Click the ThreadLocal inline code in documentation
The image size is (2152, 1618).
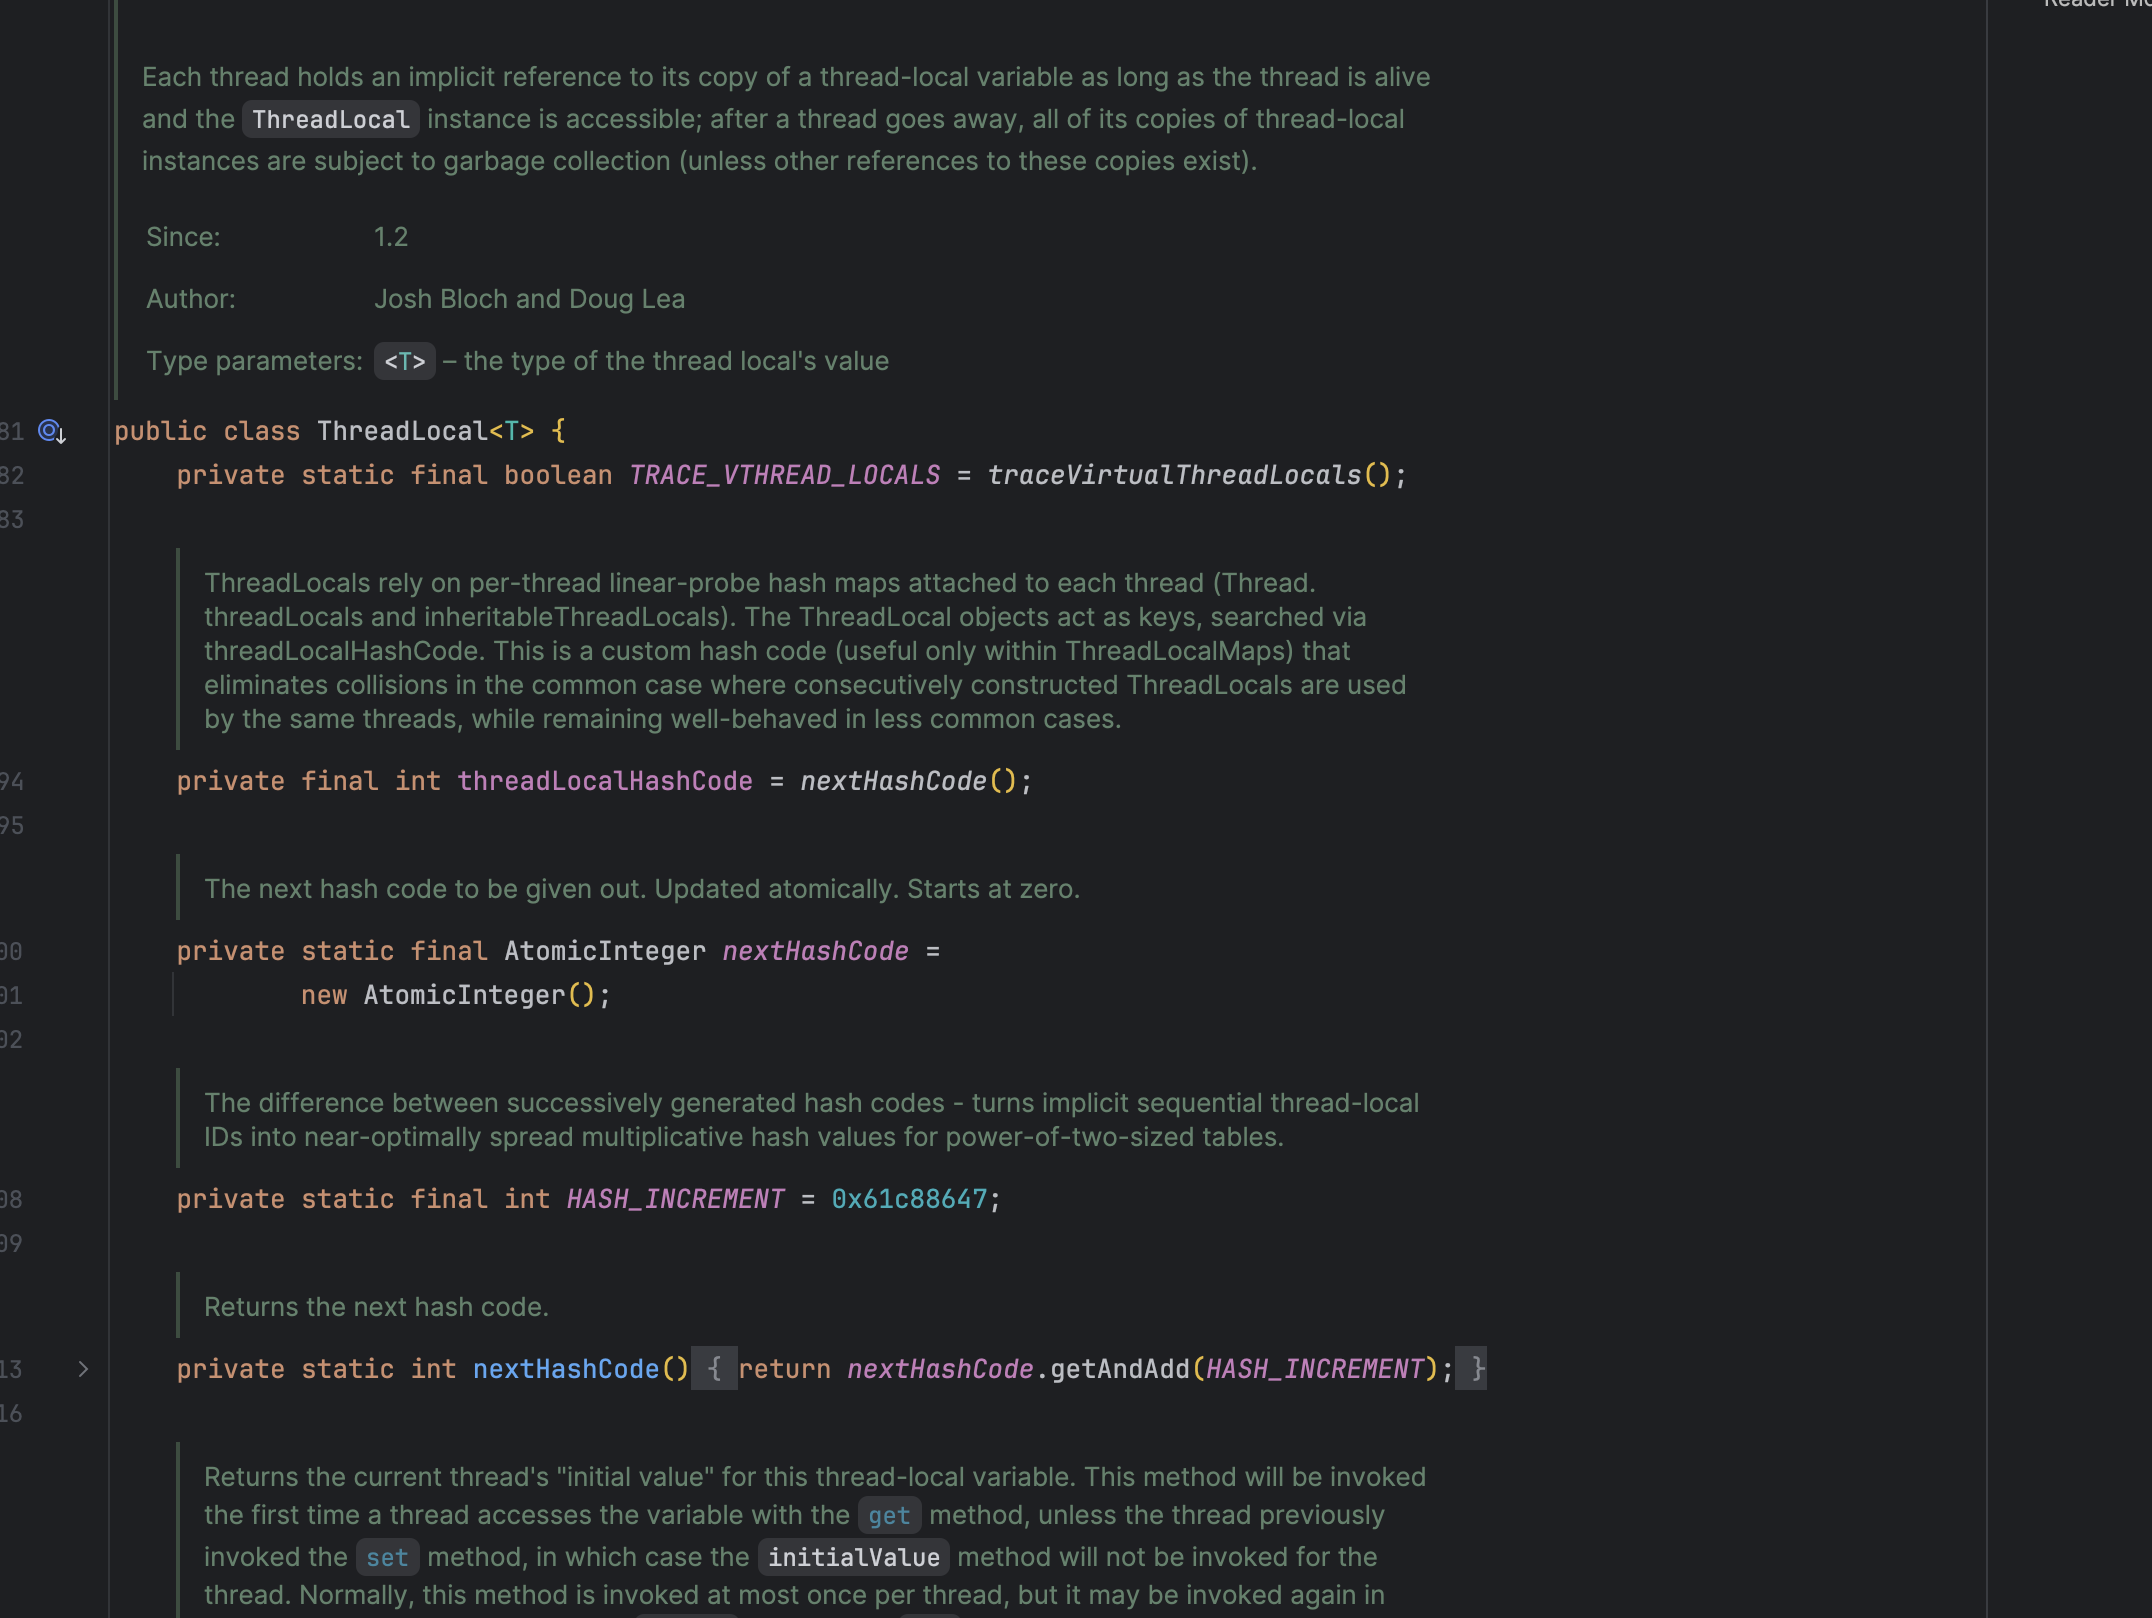pyautogui.click(x=330, y=120)
